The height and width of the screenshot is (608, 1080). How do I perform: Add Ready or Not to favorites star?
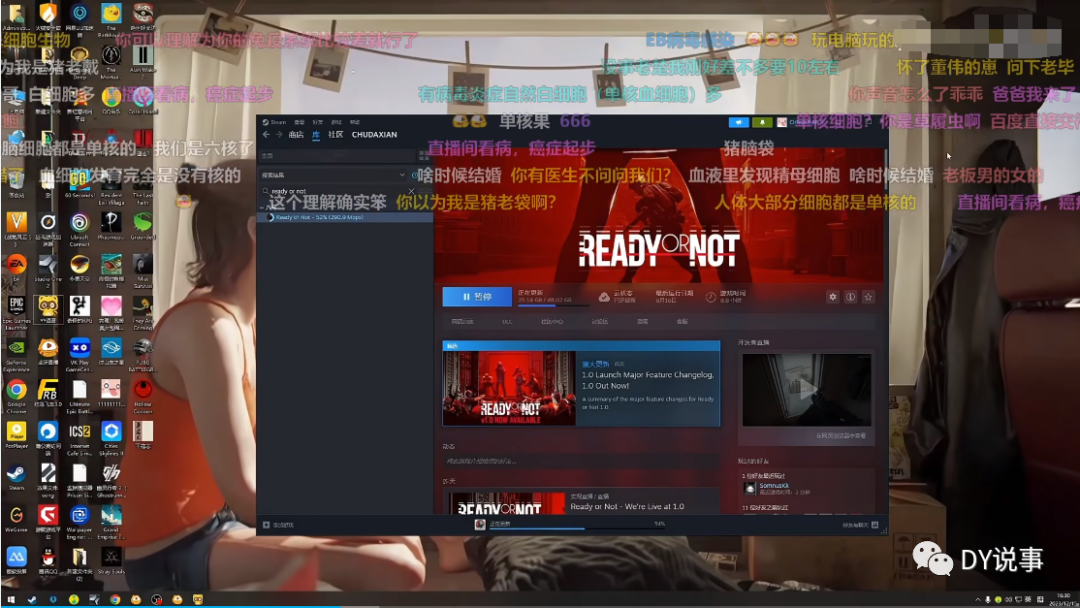(x=869, y=297)
